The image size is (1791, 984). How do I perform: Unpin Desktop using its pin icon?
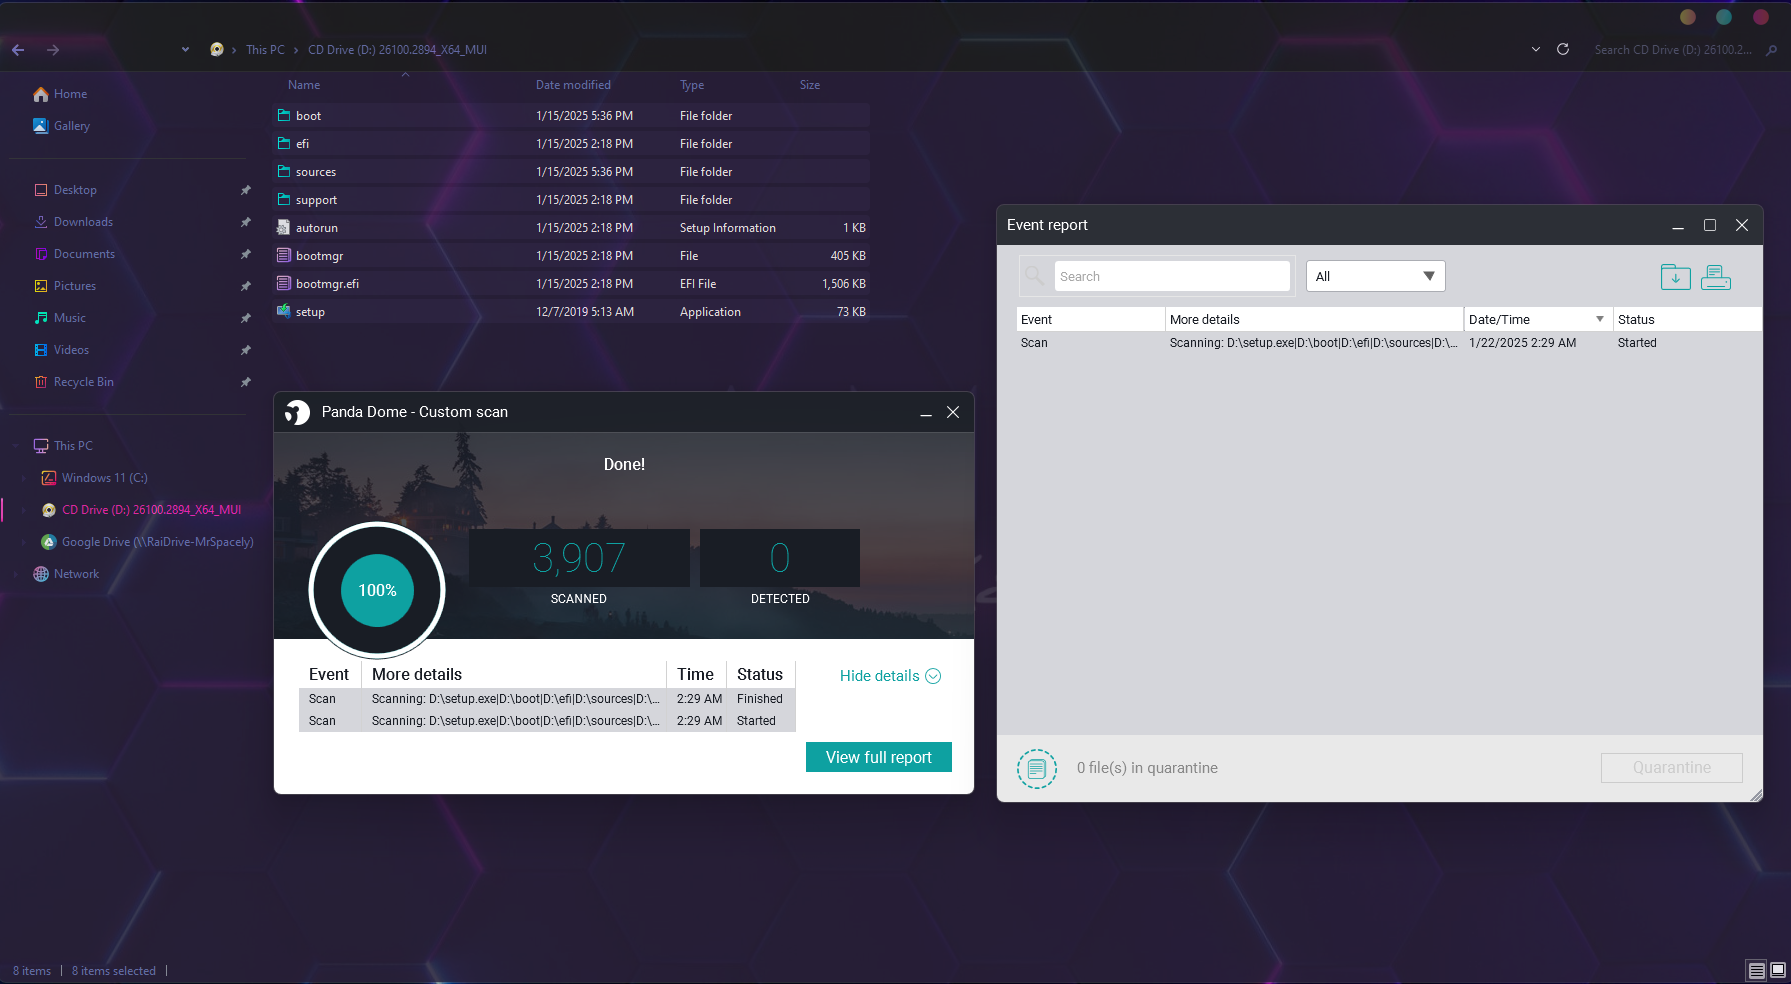246,190
